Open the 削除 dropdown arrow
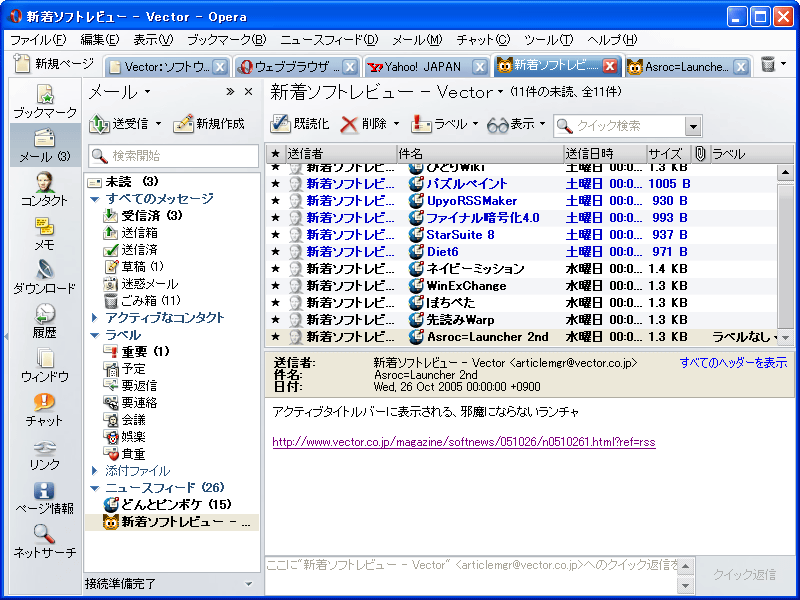This screenshot has height=600, width=800. coord(396,124)
